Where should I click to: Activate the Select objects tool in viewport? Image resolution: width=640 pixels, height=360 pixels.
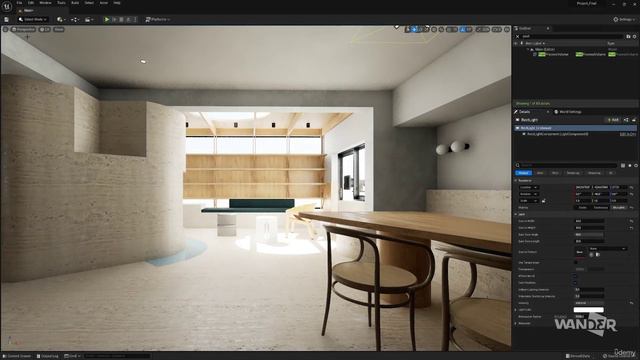(x=407, y=29)
